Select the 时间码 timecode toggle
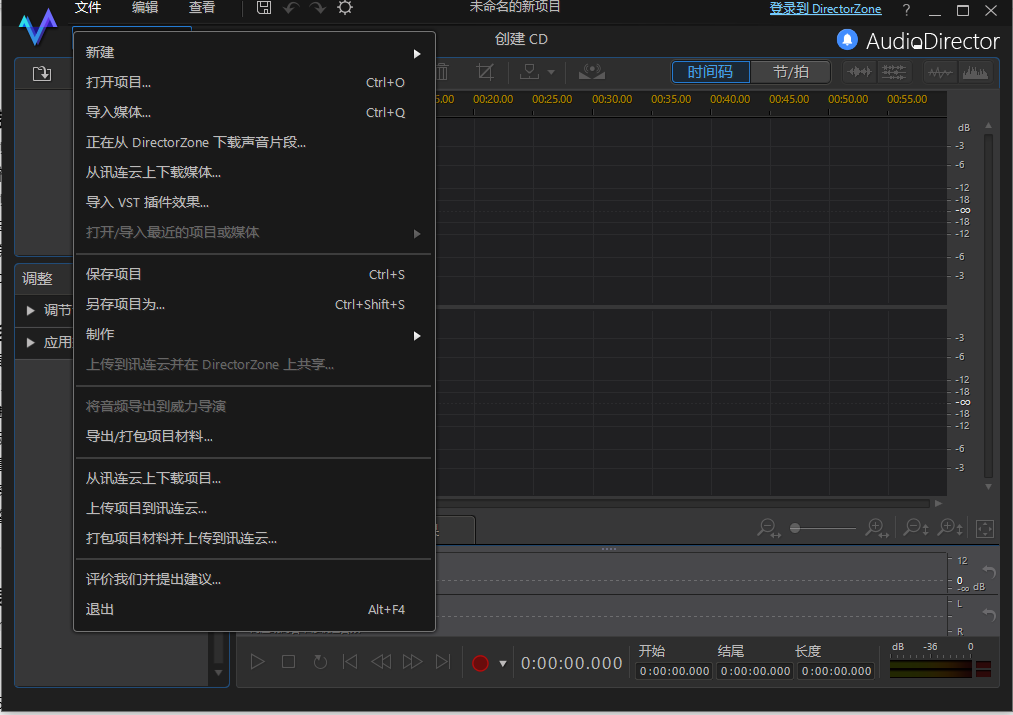 [710, 72]
